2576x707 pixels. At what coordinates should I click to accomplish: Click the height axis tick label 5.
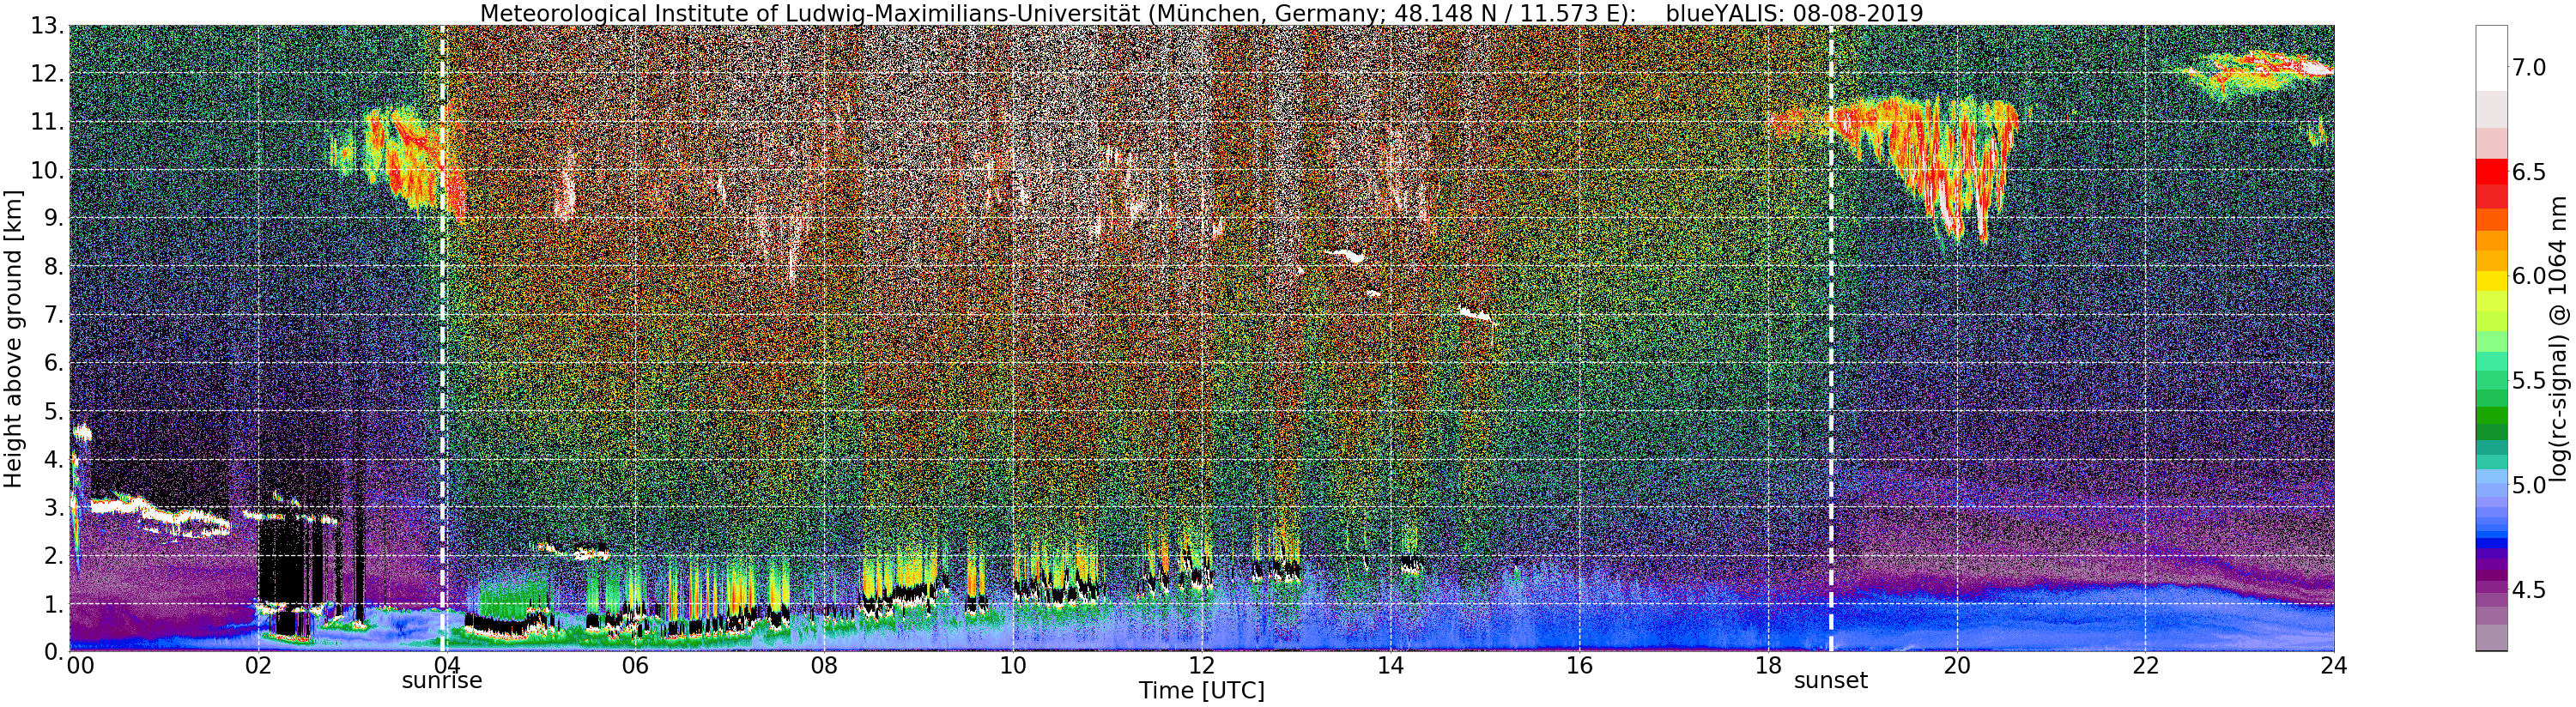53,411
